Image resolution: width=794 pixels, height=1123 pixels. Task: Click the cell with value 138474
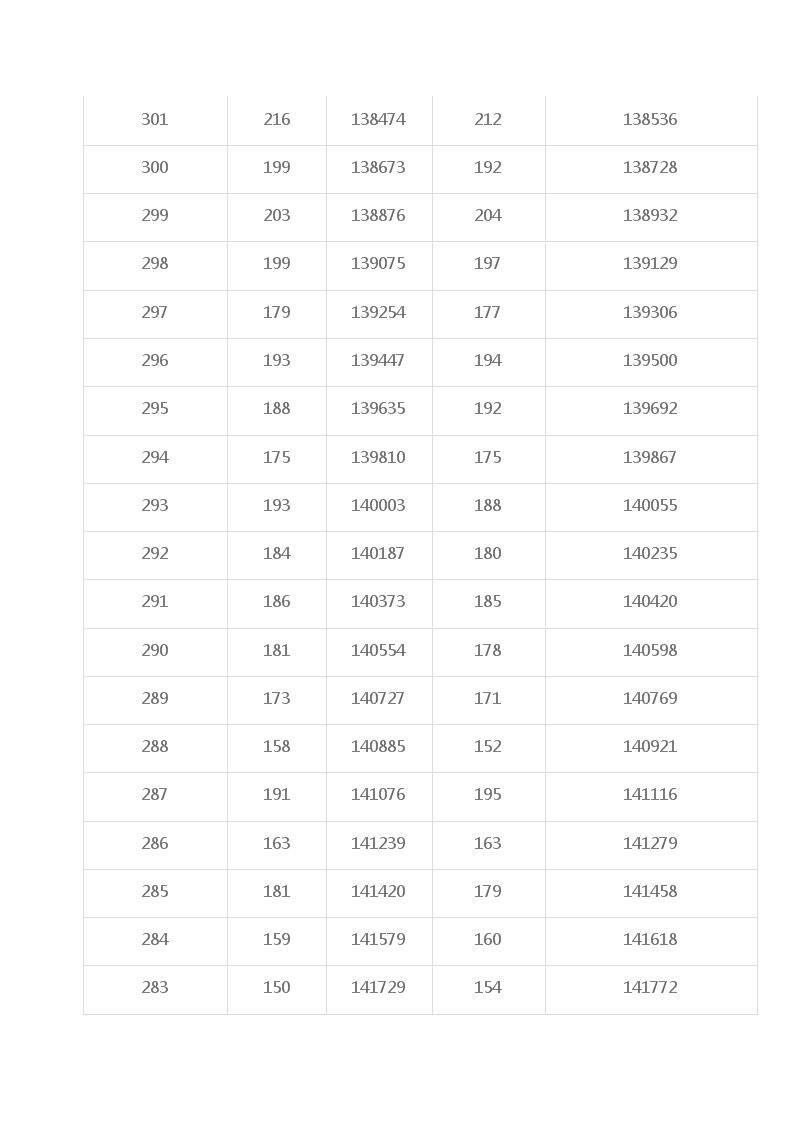click(x=379, y=120)
